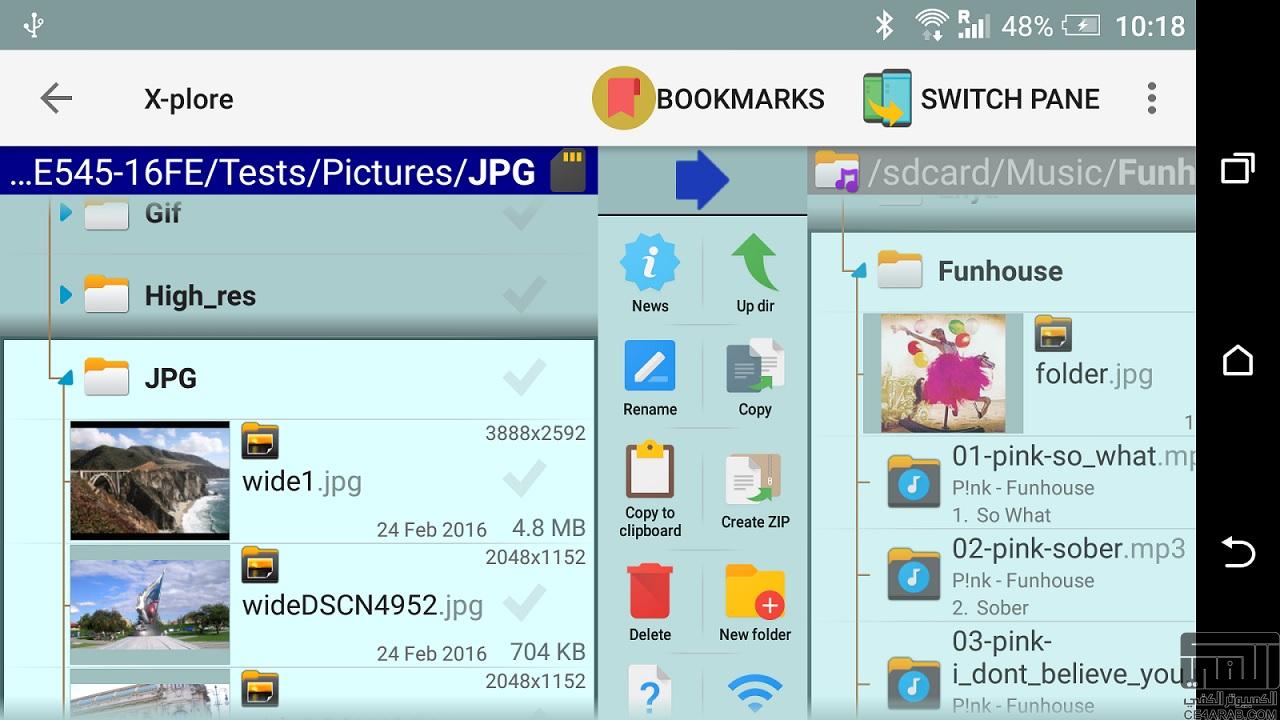Tap the BOOKMARKS label
This screenshot has width=1280, height=720.
pyautogui.click(x=740, y=99)
